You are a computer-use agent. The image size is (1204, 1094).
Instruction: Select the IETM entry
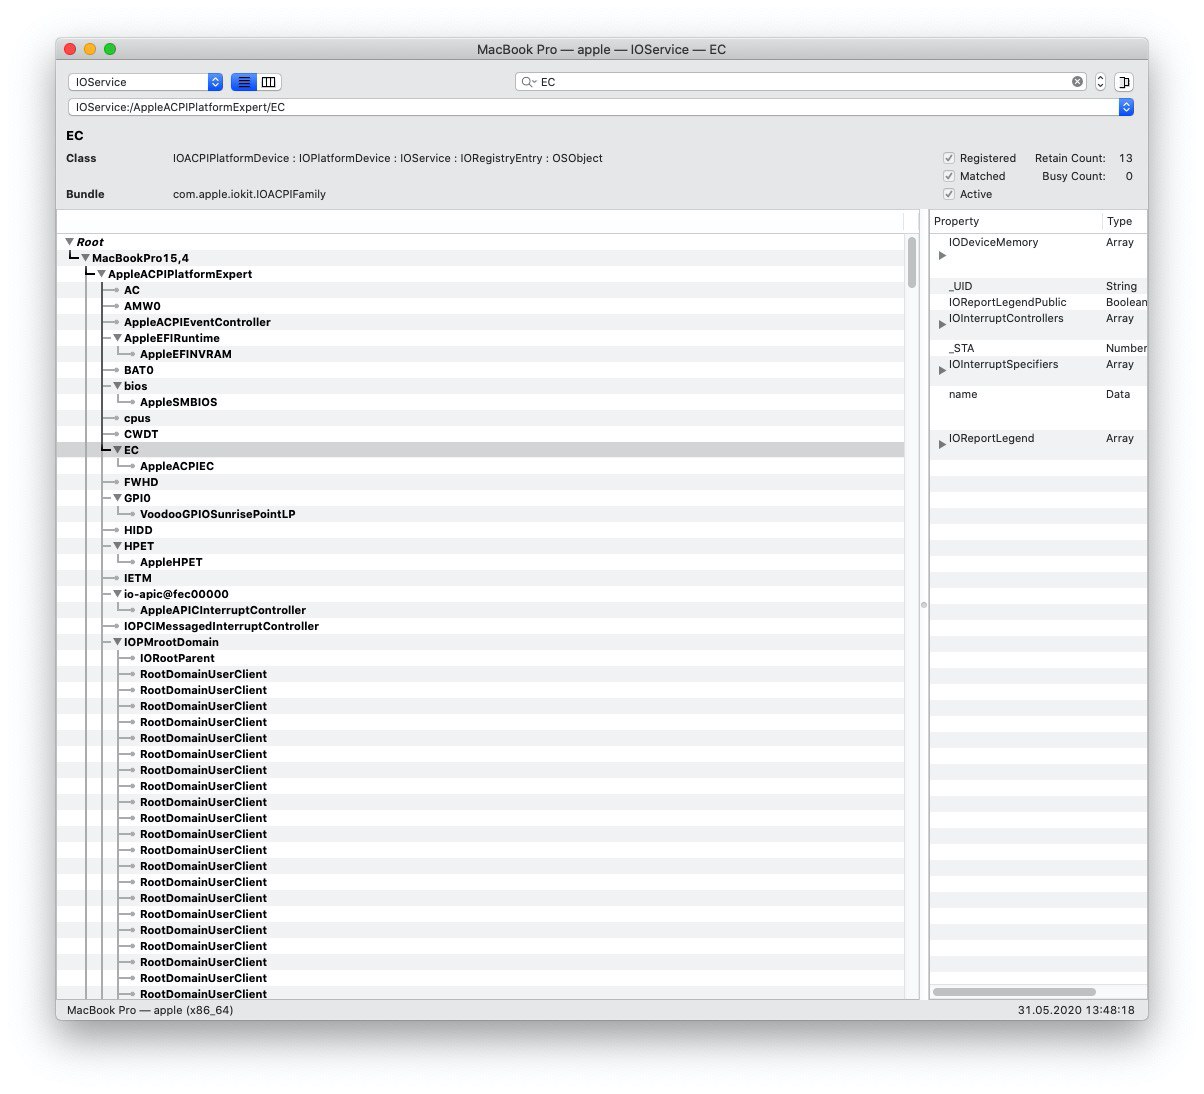(x=138, y=578)
